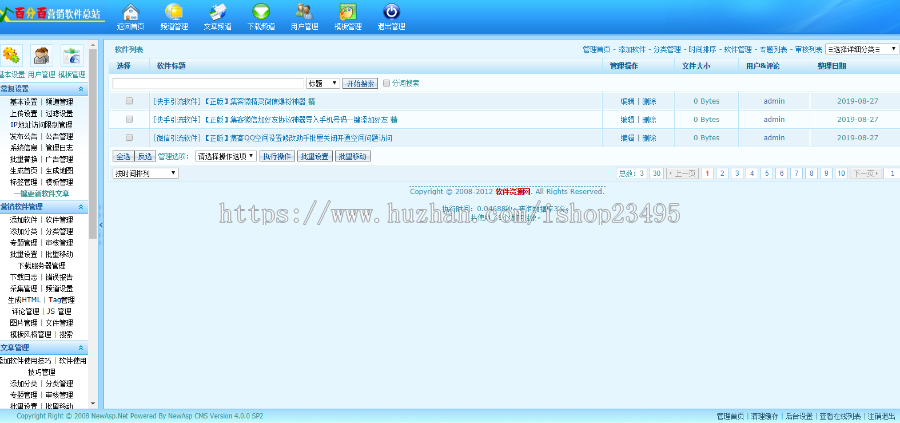Click the 反选 button
900x423 pixels.
(145, 156)
